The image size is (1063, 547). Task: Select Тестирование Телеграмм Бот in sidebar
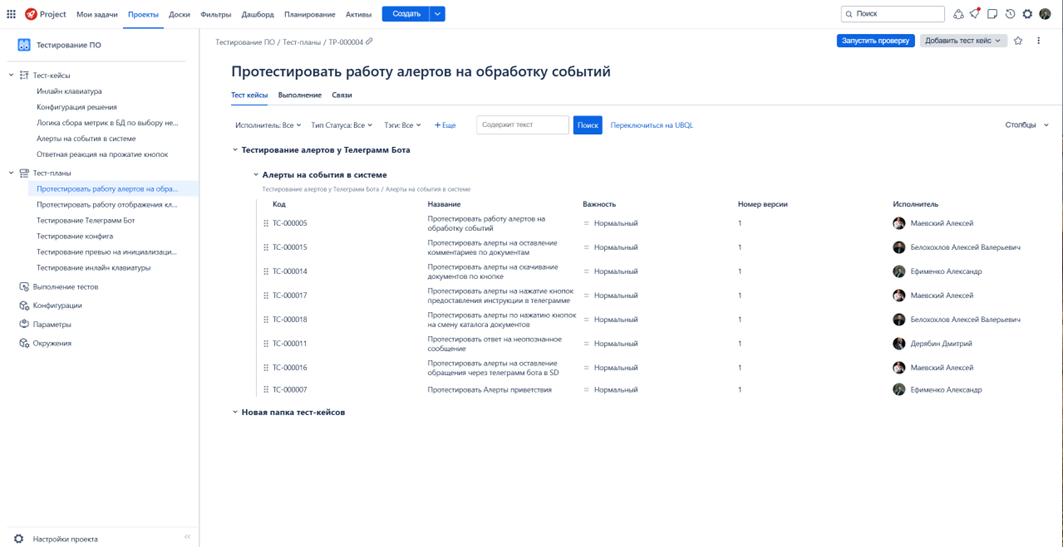[85, 220]
